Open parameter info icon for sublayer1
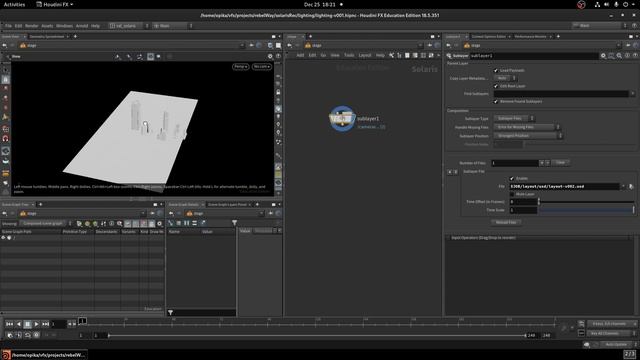640x360 pixels. (x=627, y=56)
